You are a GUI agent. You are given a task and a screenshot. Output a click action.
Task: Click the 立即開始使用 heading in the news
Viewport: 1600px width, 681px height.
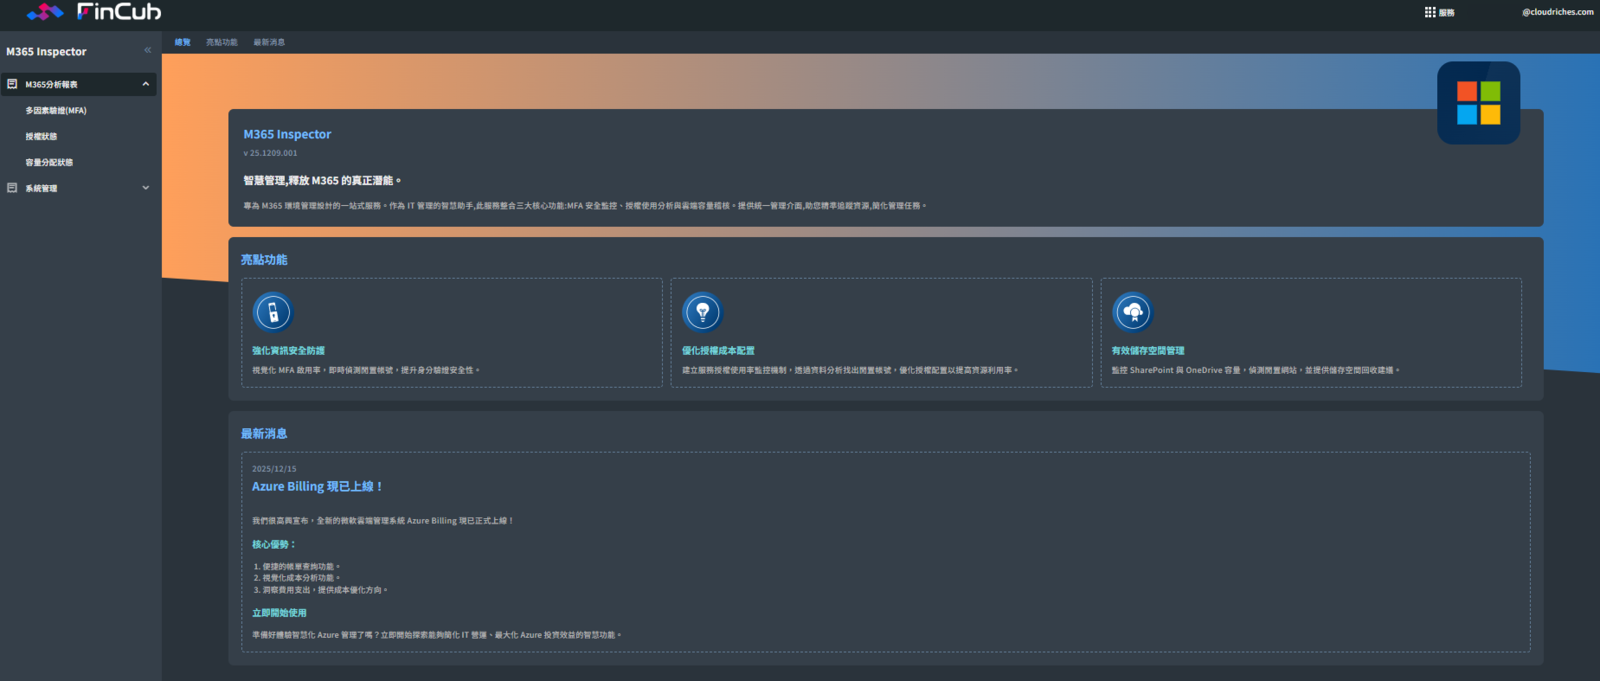[279, 613]
